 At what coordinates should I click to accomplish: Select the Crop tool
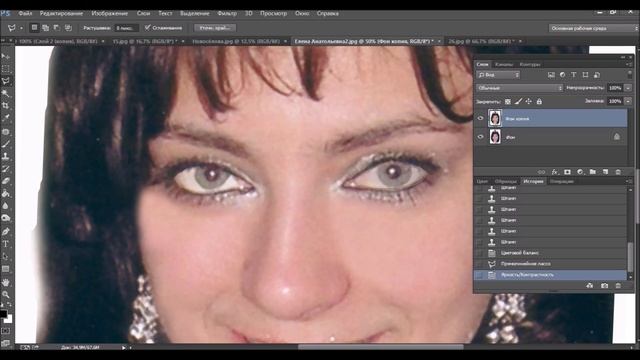6,106
